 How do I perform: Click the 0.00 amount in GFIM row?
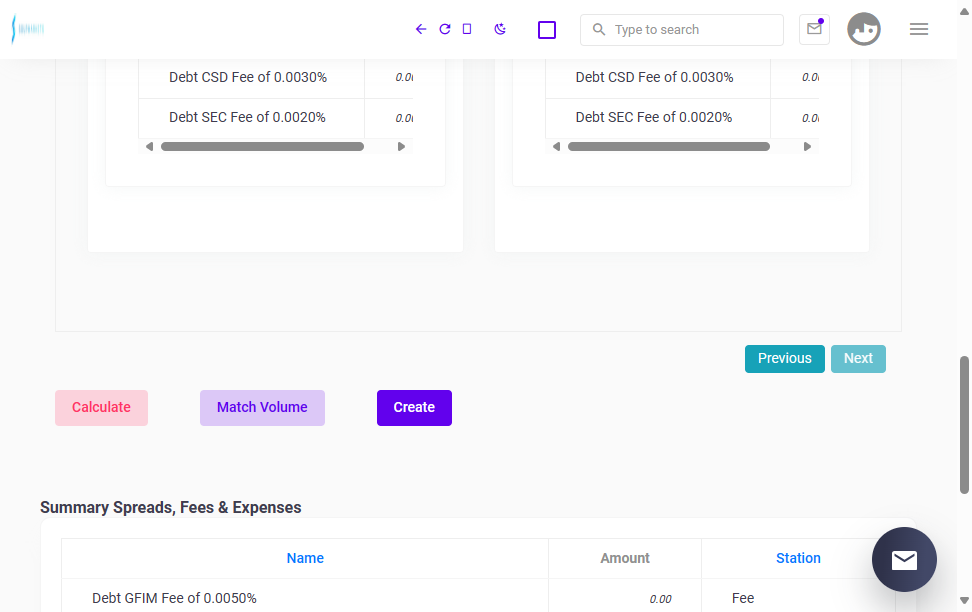(660, 599)
